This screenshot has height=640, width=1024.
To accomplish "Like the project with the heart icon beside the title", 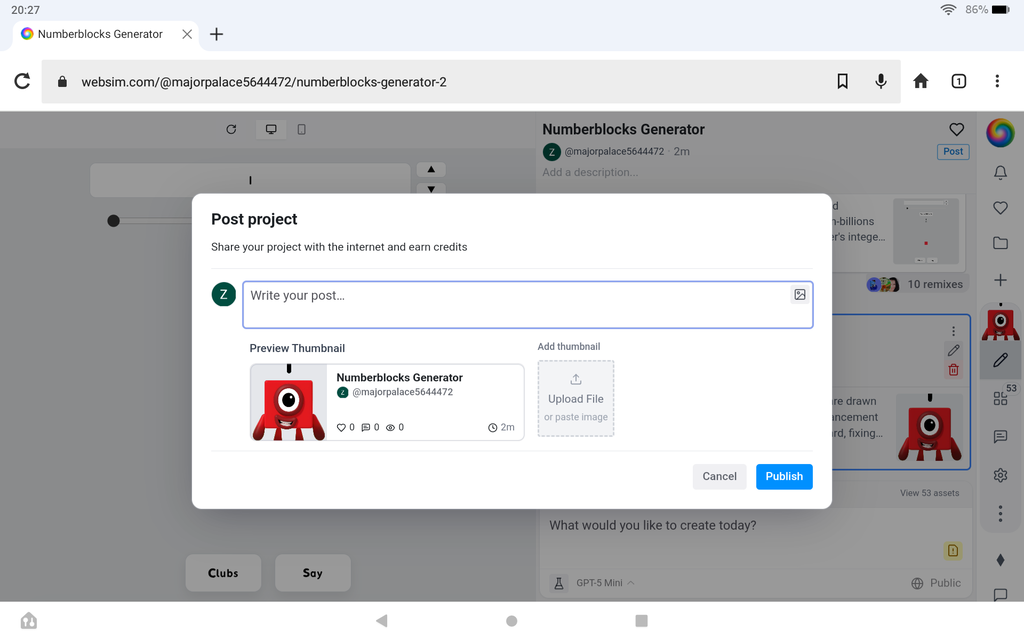I will tap(956, 129).
